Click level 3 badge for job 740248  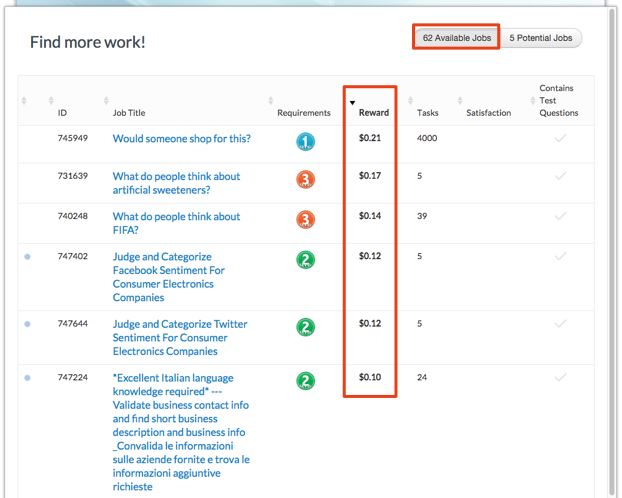(305, 219)
